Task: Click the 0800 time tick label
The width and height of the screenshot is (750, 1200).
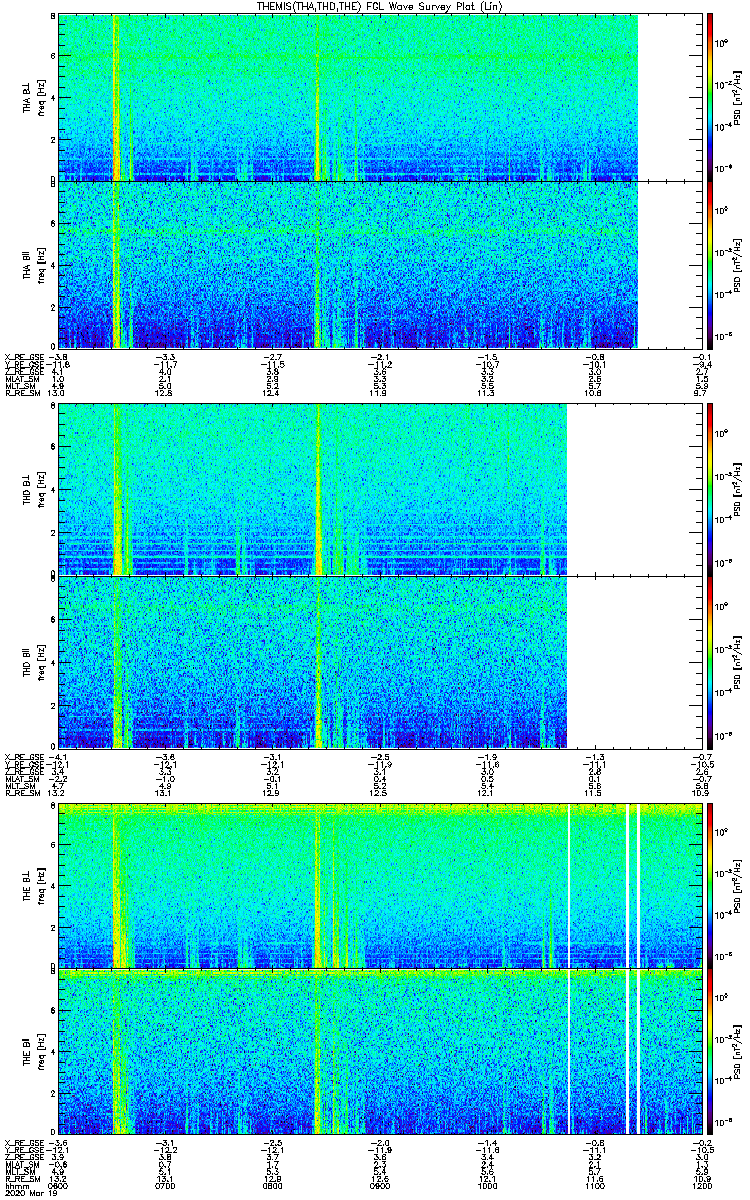Action: point(272,1186)
